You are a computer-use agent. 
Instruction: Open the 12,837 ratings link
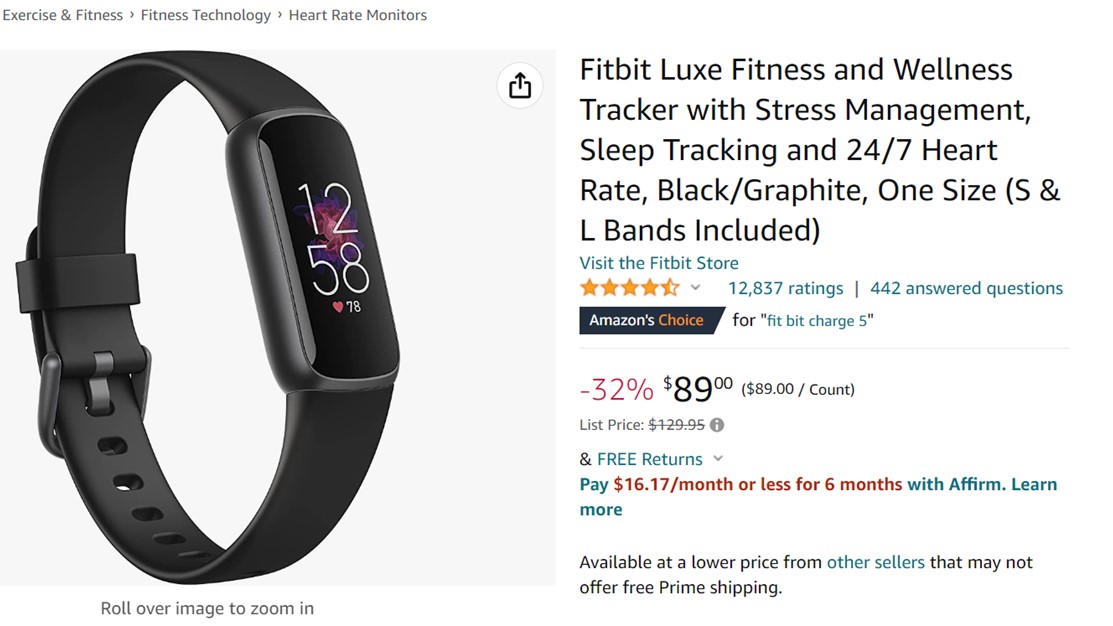785,288
